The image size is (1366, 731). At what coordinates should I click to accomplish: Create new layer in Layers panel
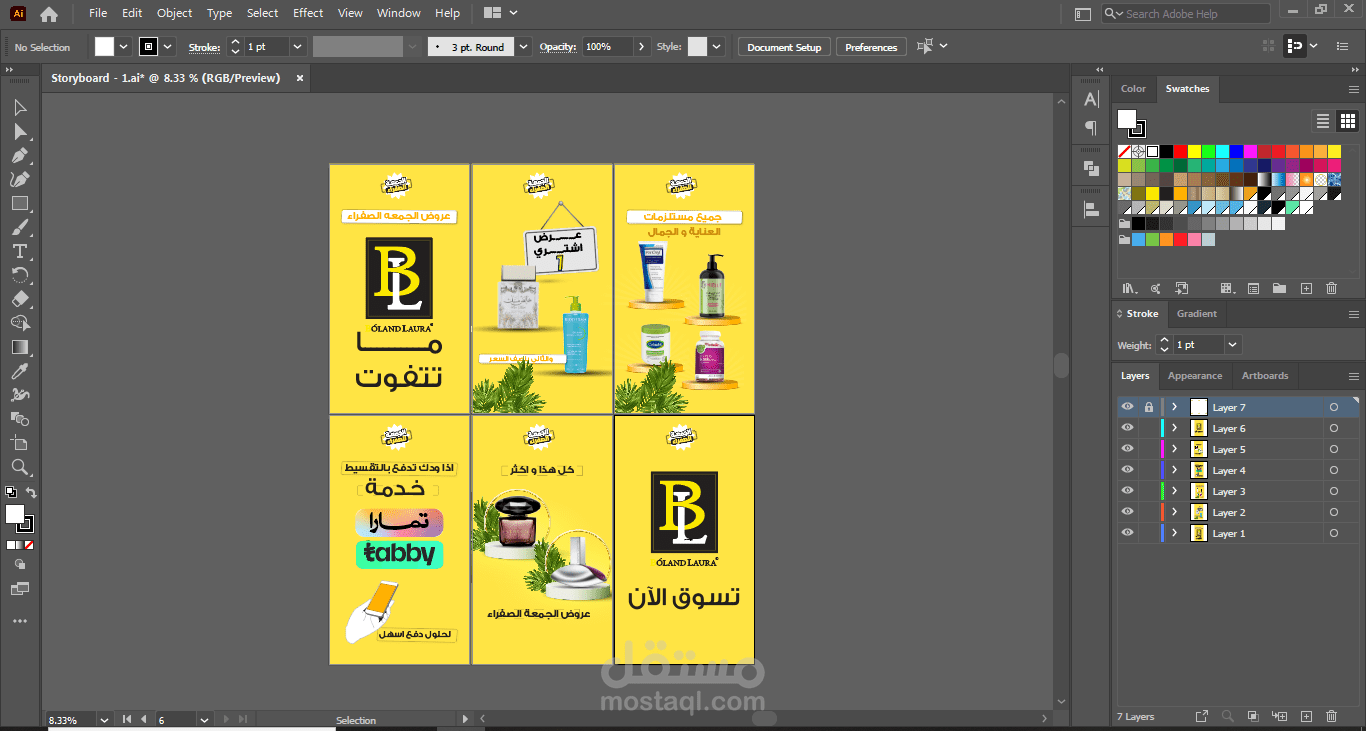1306,716
